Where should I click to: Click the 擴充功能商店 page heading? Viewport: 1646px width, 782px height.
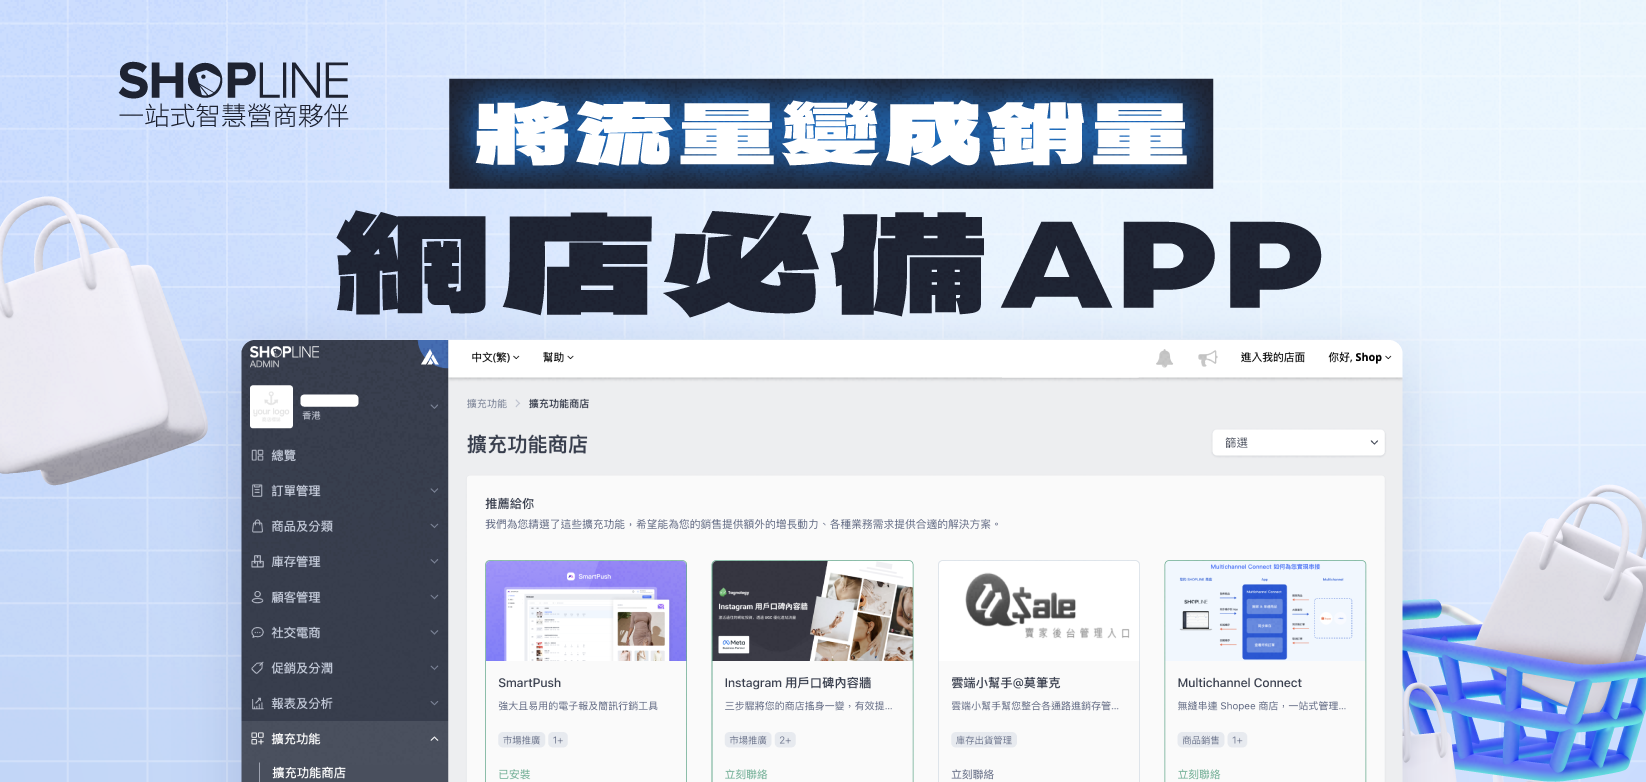point(527,444)
